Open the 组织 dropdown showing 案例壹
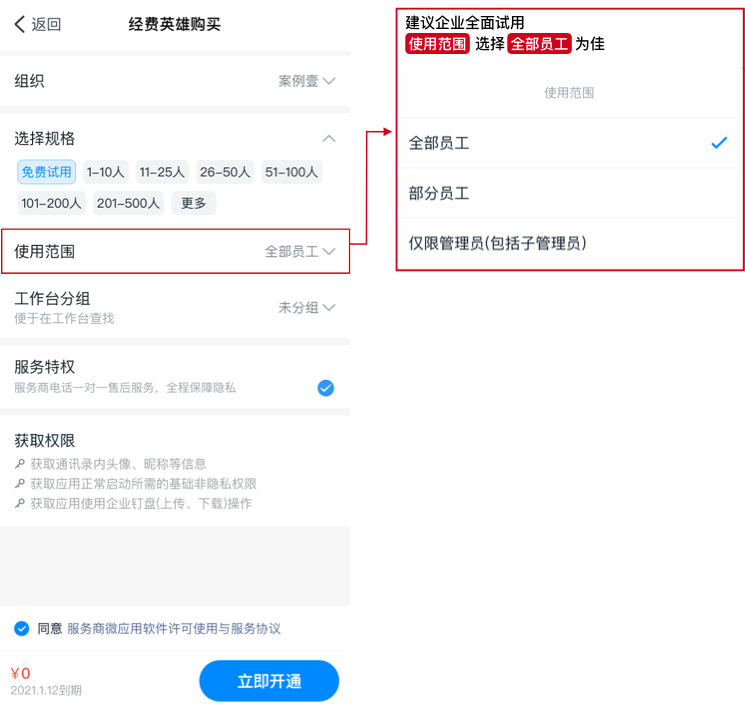The image size is (745, 716). pyautogui.click(x=306, y=81)
